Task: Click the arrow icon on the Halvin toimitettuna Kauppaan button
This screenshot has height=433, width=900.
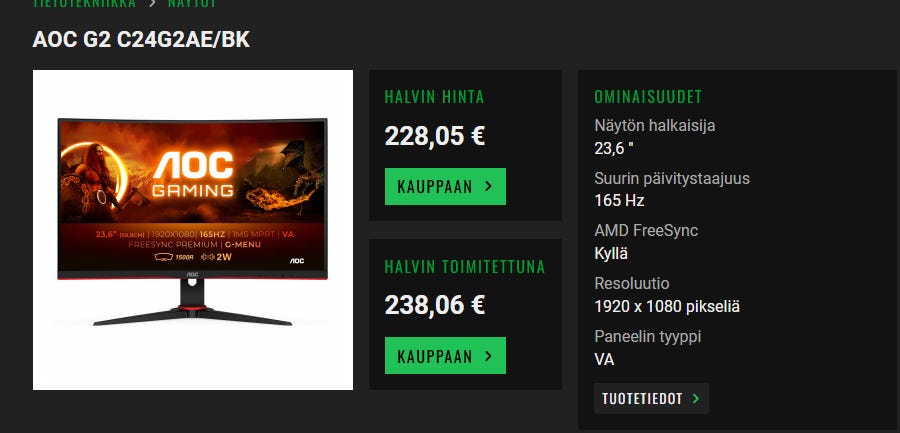Action: pyautogui.click(x=488, y=355)
